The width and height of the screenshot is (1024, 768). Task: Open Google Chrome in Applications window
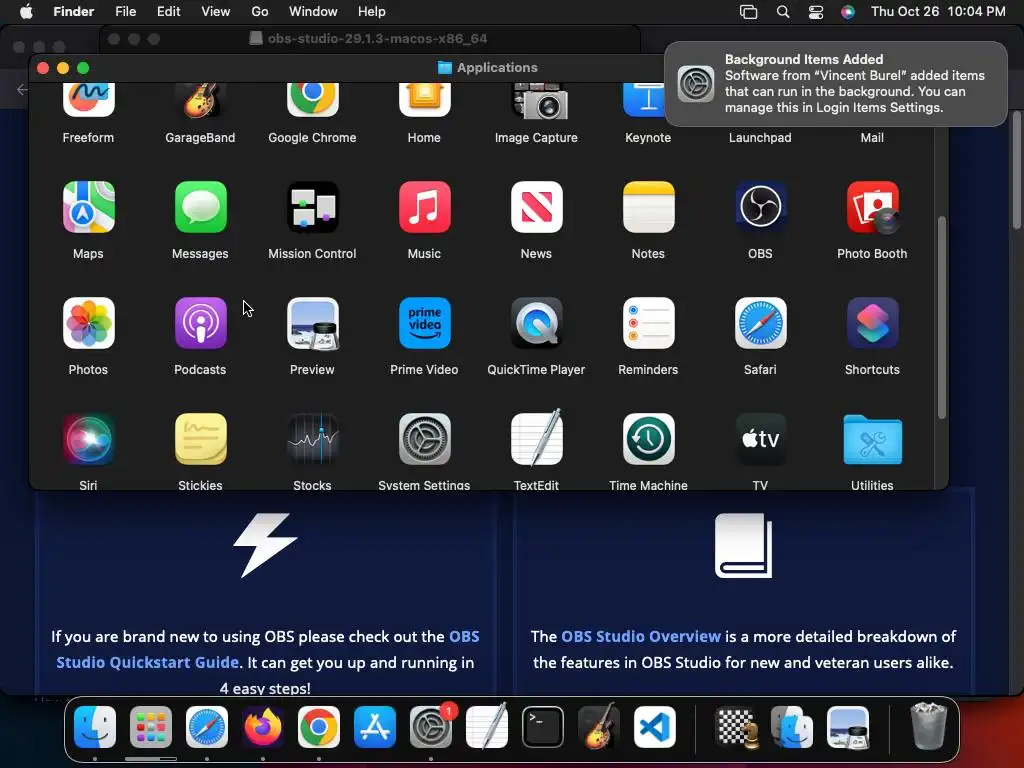pos(312,101)
